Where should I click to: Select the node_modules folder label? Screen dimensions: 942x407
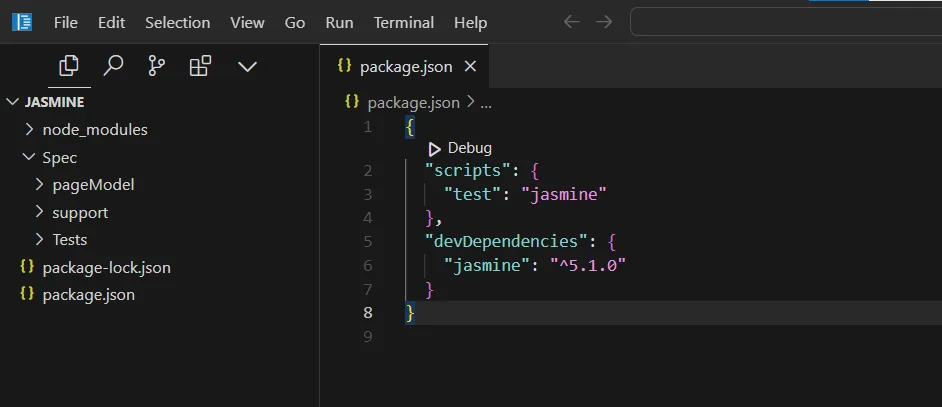[x=95, y=130]
